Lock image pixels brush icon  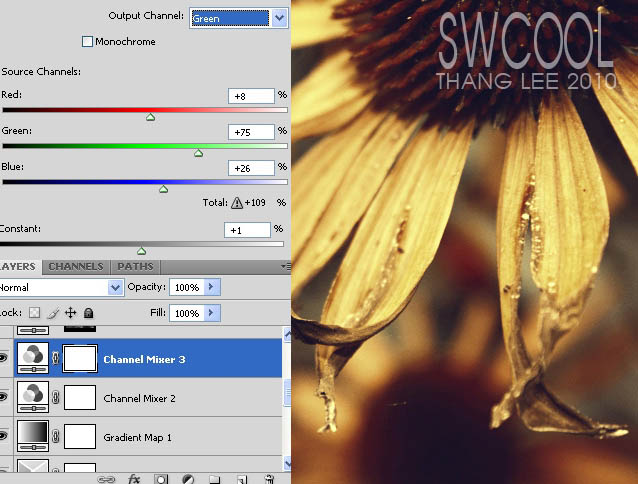coord(53,313)
